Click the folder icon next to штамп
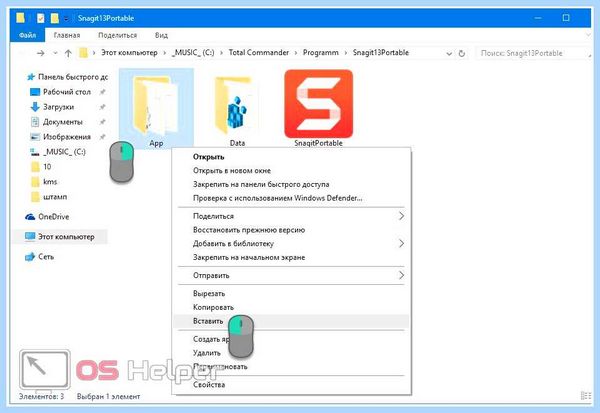 pyautogui.click(x=35, y=197)
